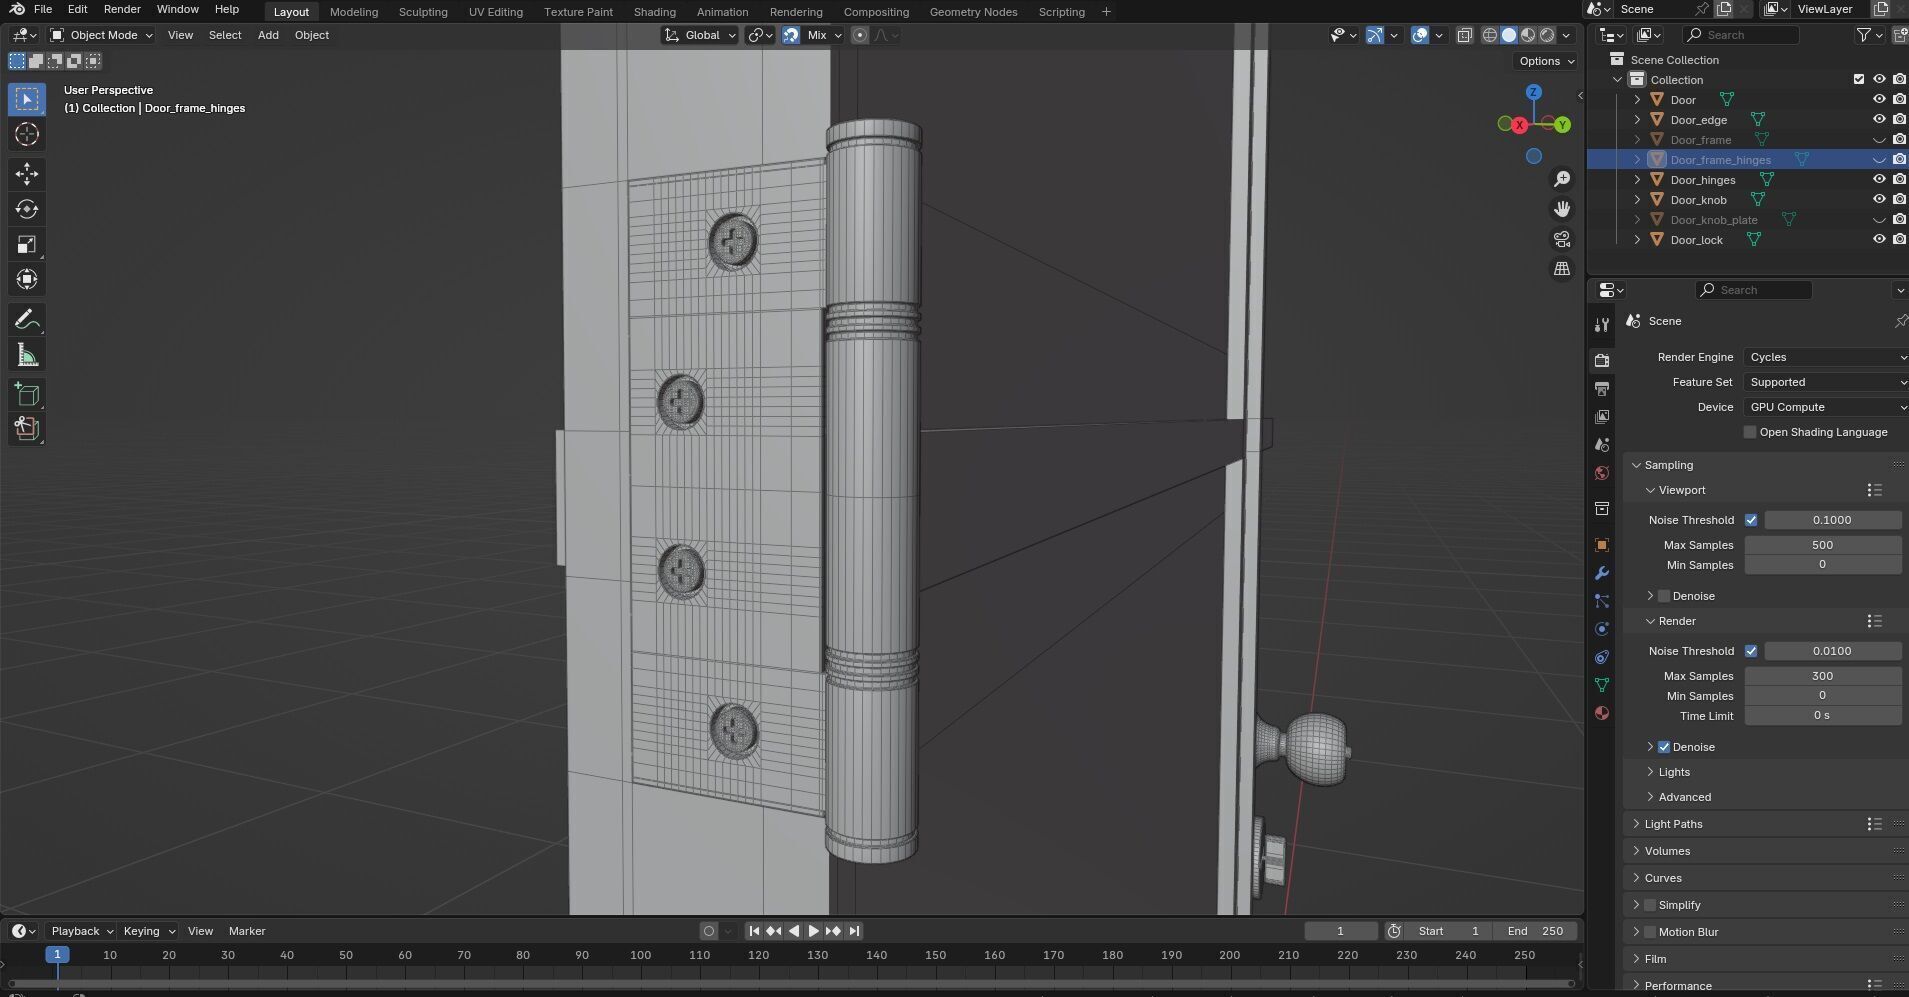Open the outliner filter funnel
This screenshot has width=1909, height=997.
click(1864, 35)
